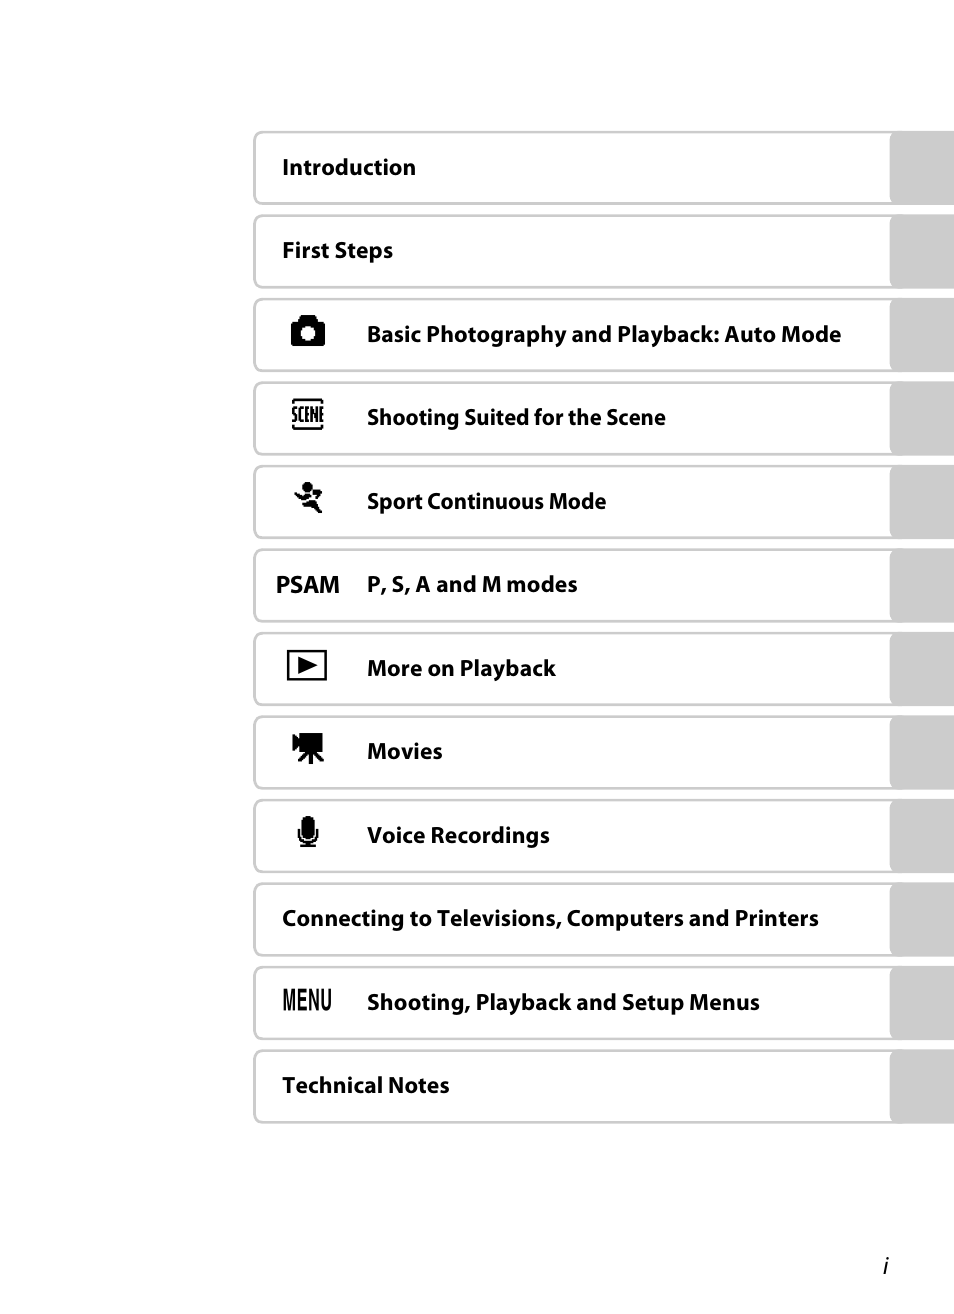Screen dimensions: 954x1314
Task: Open Basic Photography and Playback: Auto Mode
Action: point(603,335)
